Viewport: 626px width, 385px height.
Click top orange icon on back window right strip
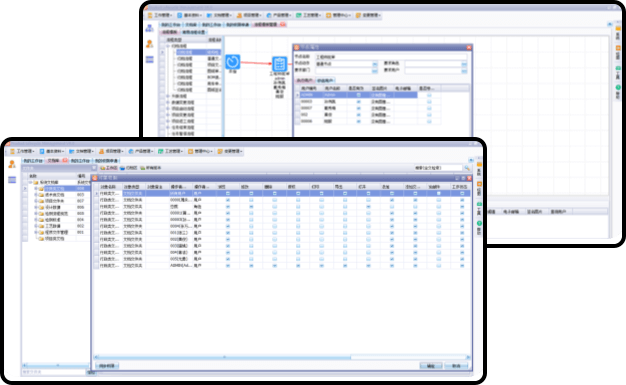[618, 29]
